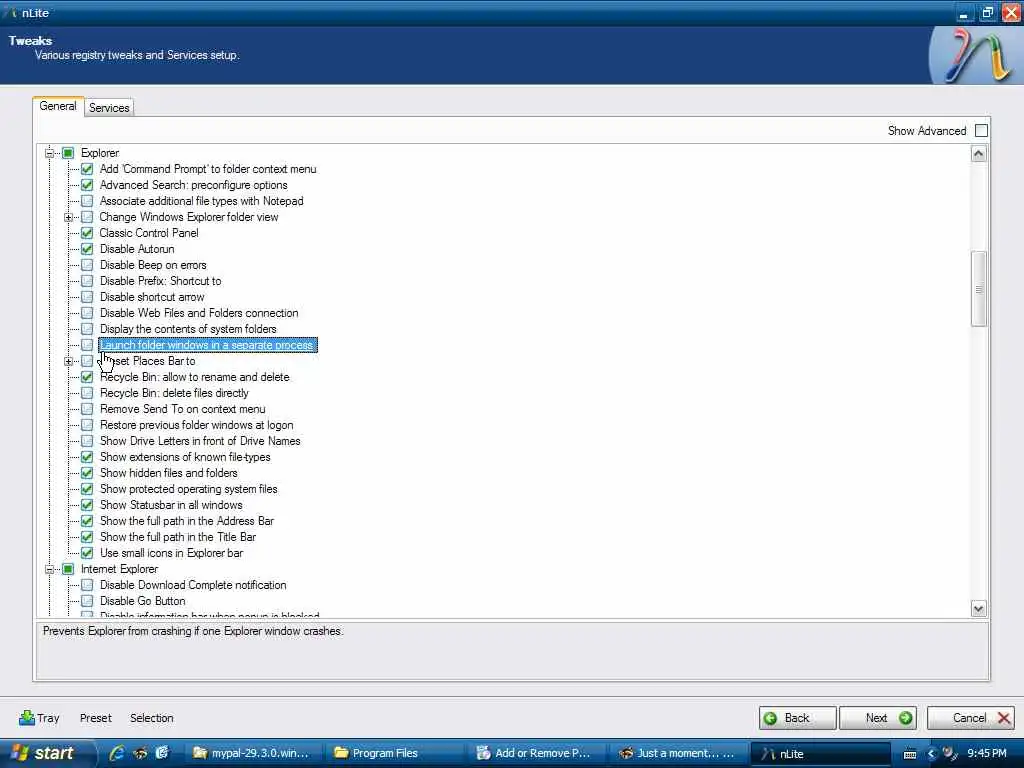Go Back to previous page
The height and width of the screenshot is (768, 1024).
[x=797, y=718]
